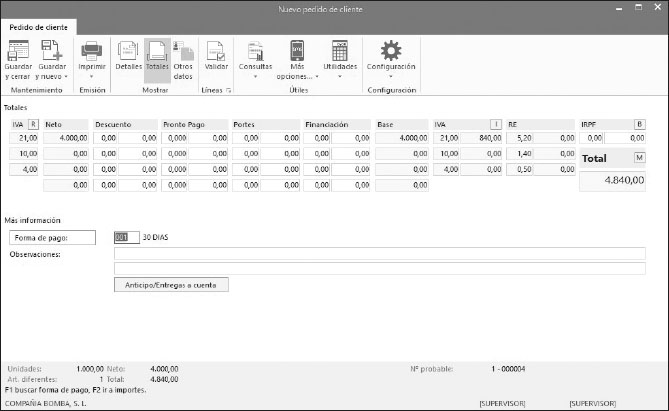Click the Guardar y cerrar icon
Screen dimensions: 669x411
(x=18, y=51)
